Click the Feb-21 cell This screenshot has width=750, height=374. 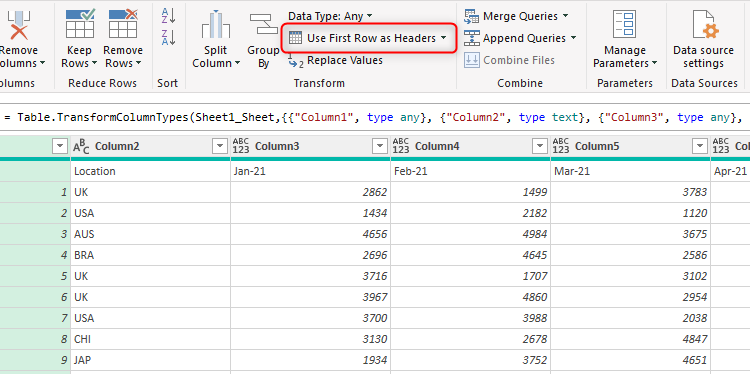[470, 171]
